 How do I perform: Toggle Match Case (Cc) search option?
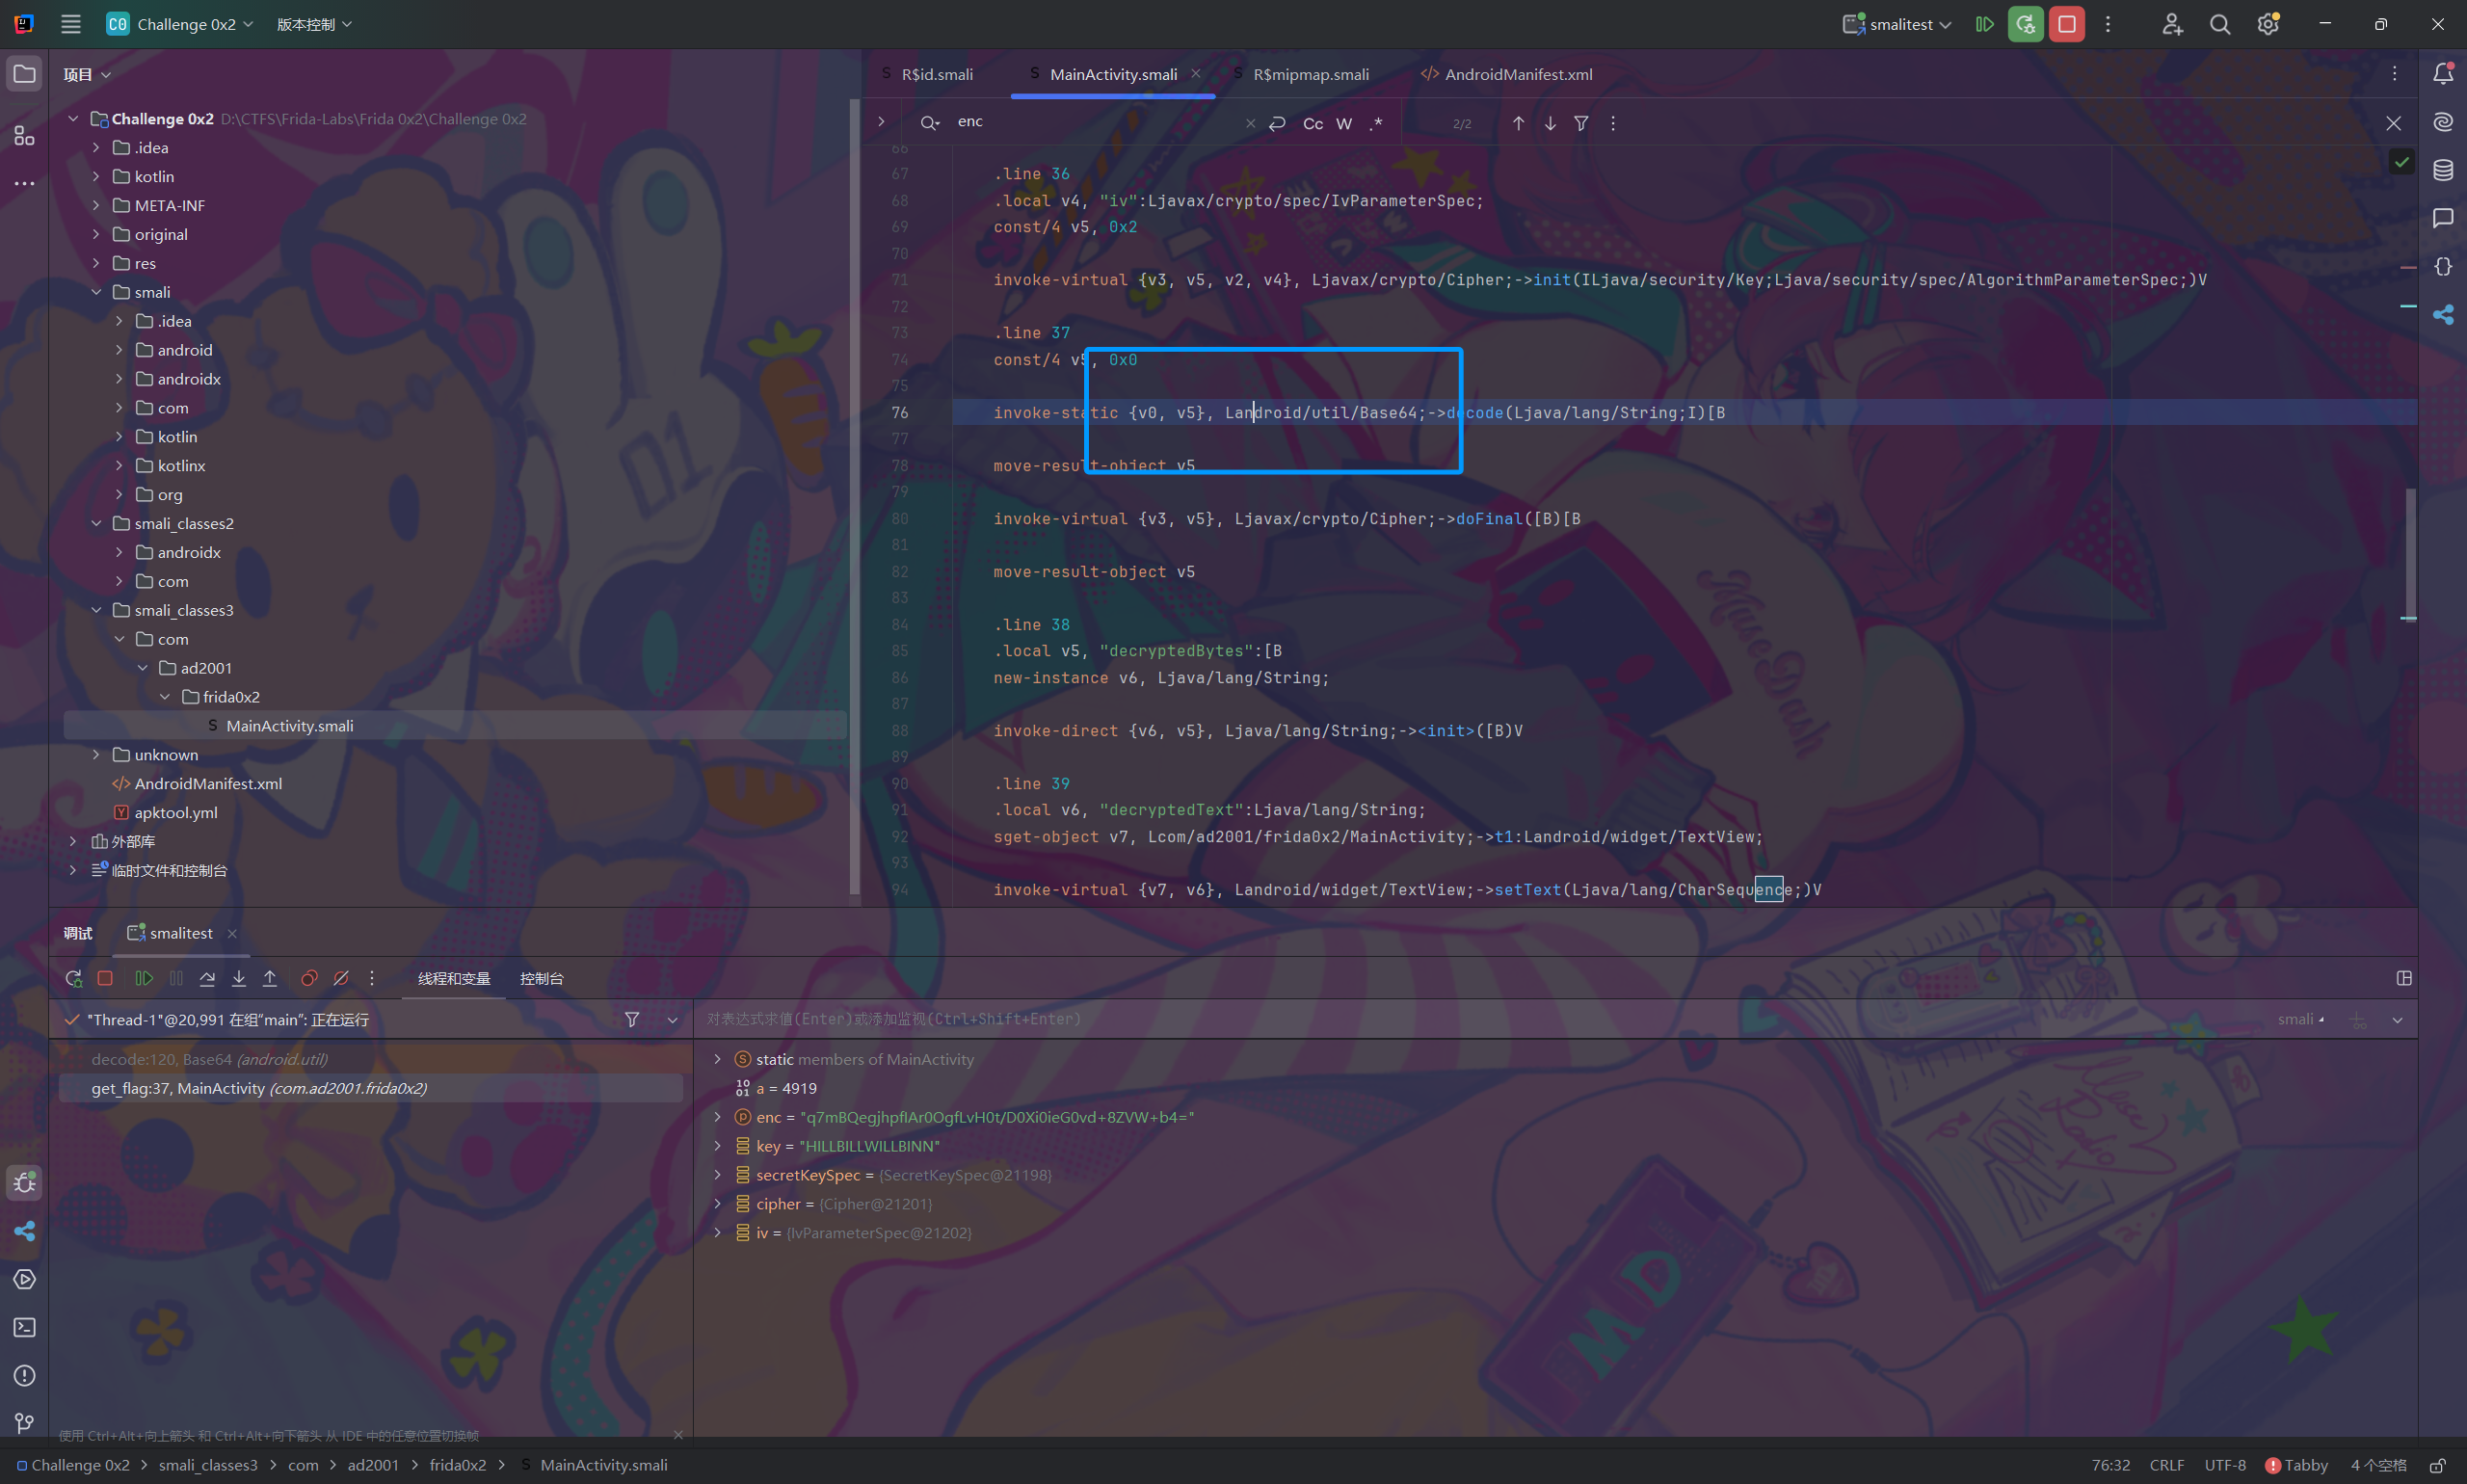[1312, 123]
